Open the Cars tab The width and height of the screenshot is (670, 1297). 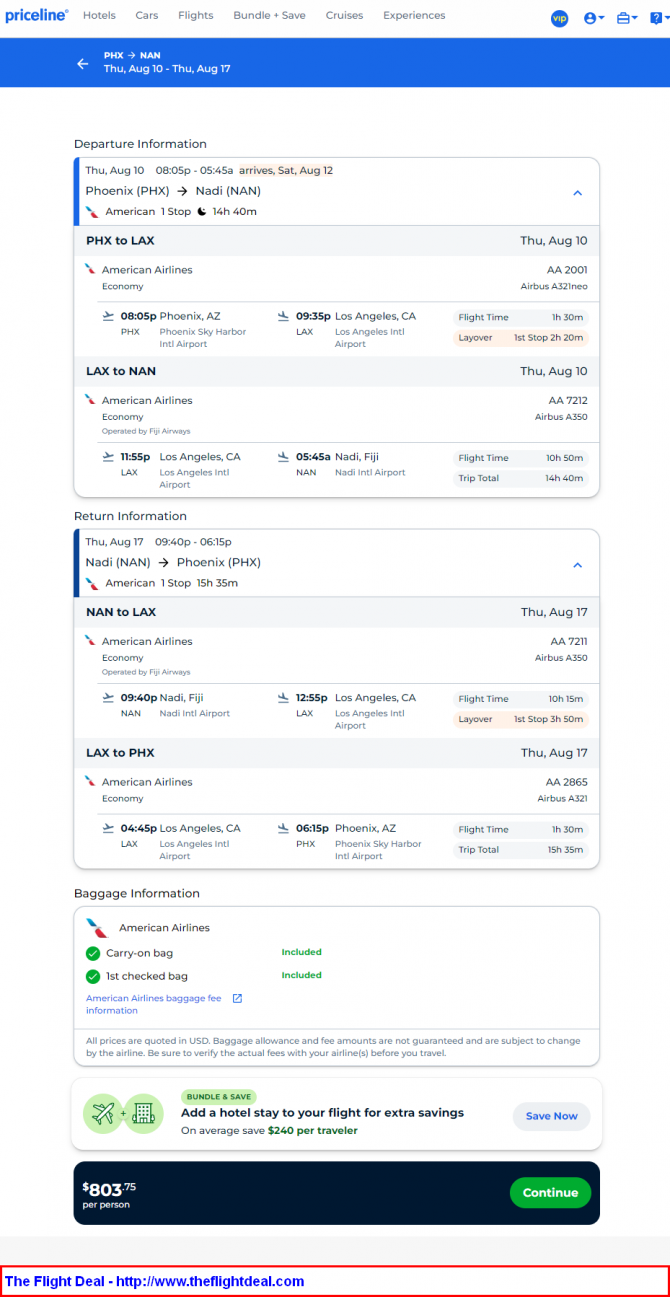(147, 16)
